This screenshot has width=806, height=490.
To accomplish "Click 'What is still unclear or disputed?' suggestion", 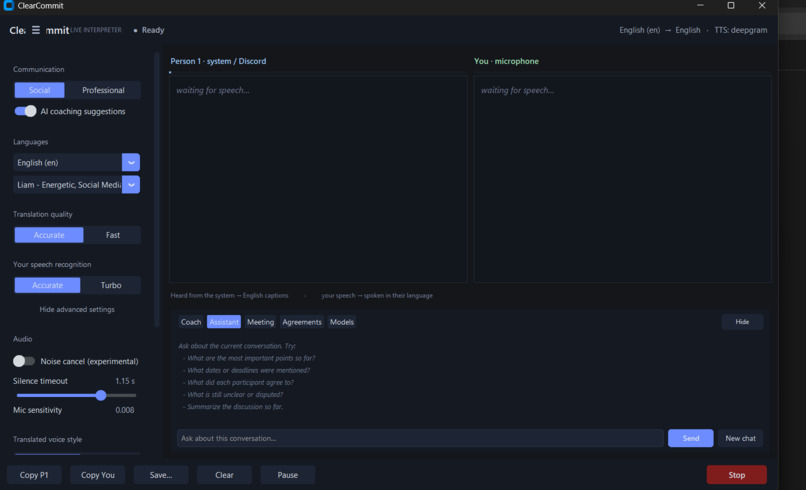I will [235, 395].
